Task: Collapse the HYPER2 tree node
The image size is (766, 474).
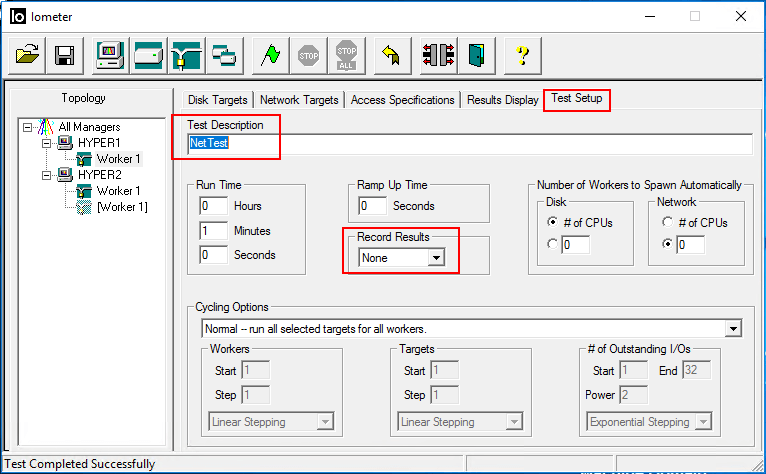Action: (x=46, y=175)
